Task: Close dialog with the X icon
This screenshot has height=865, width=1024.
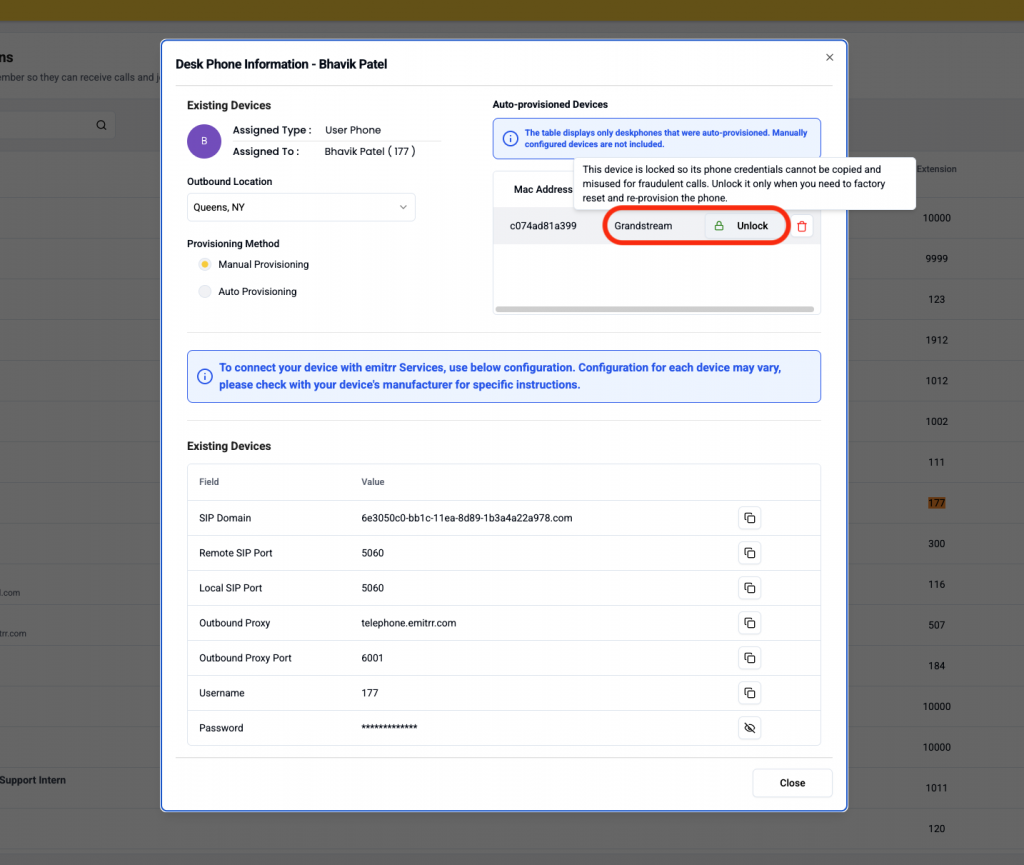Action: pyautogui.click(x=829, y=57)
